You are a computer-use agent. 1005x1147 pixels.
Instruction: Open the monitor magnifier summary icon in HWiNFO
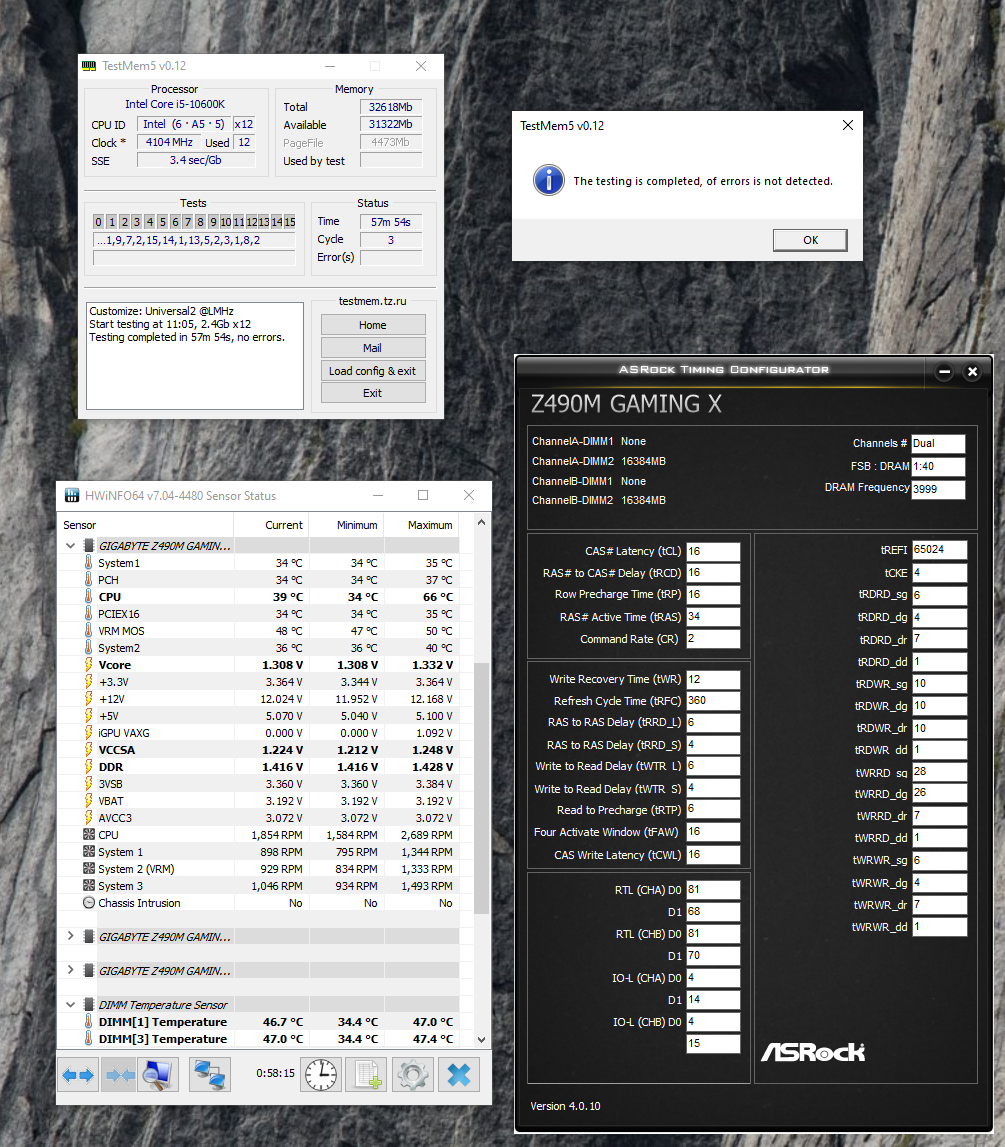158,1075
